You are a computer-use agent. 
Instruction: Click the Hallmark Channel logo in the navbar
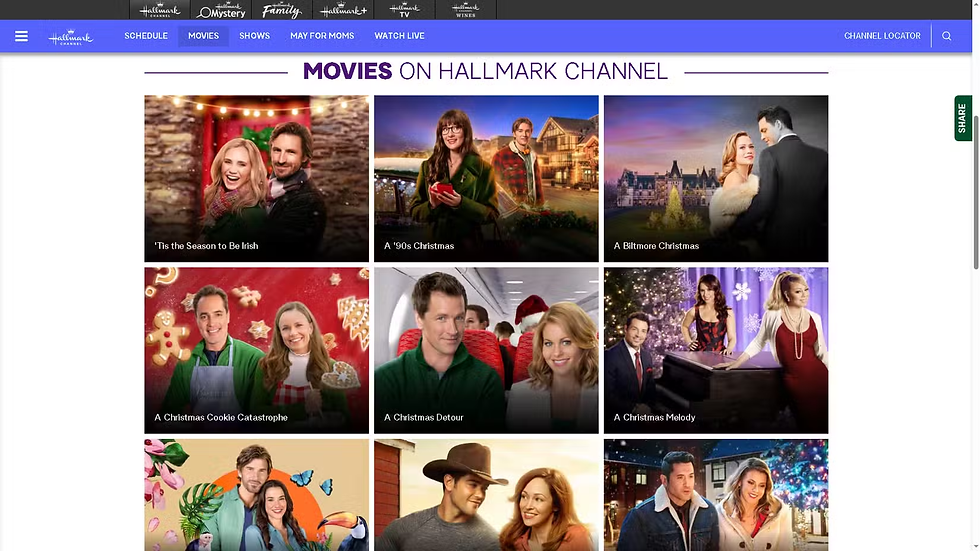pos(71,37)
